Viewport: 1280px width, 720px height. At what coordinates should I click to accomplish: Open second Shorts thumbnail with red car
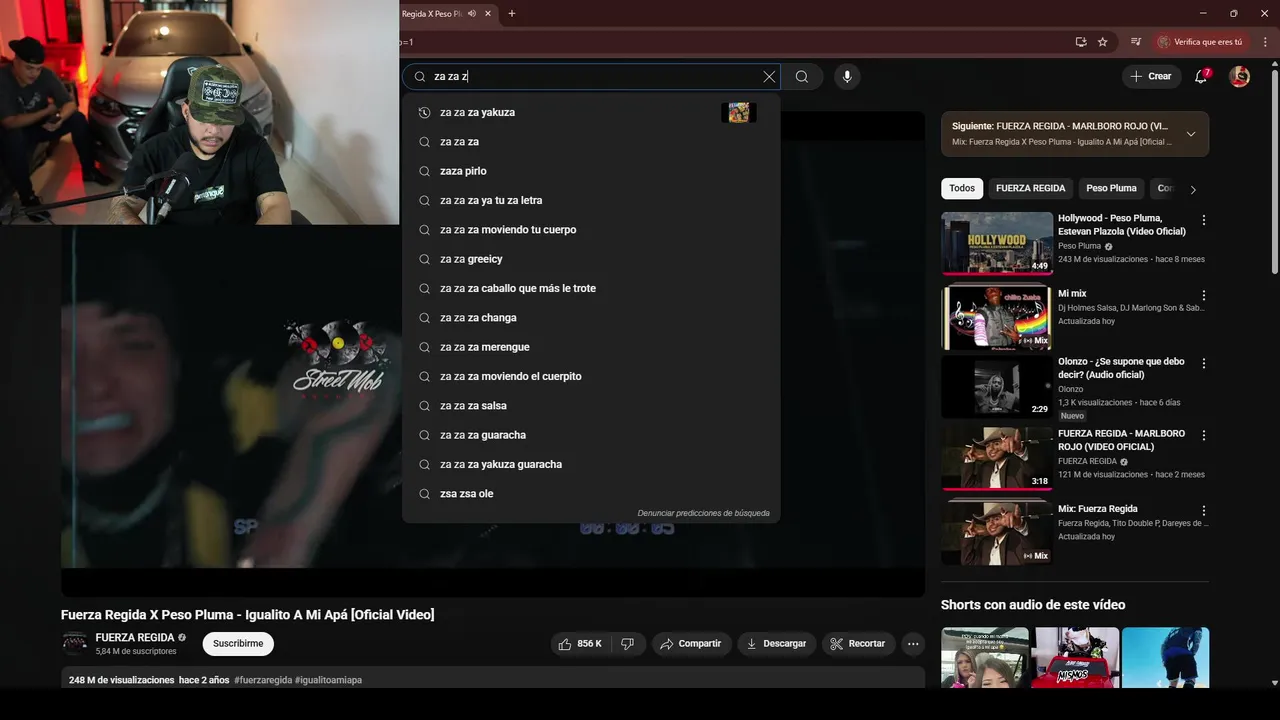tap(1076, 658)
